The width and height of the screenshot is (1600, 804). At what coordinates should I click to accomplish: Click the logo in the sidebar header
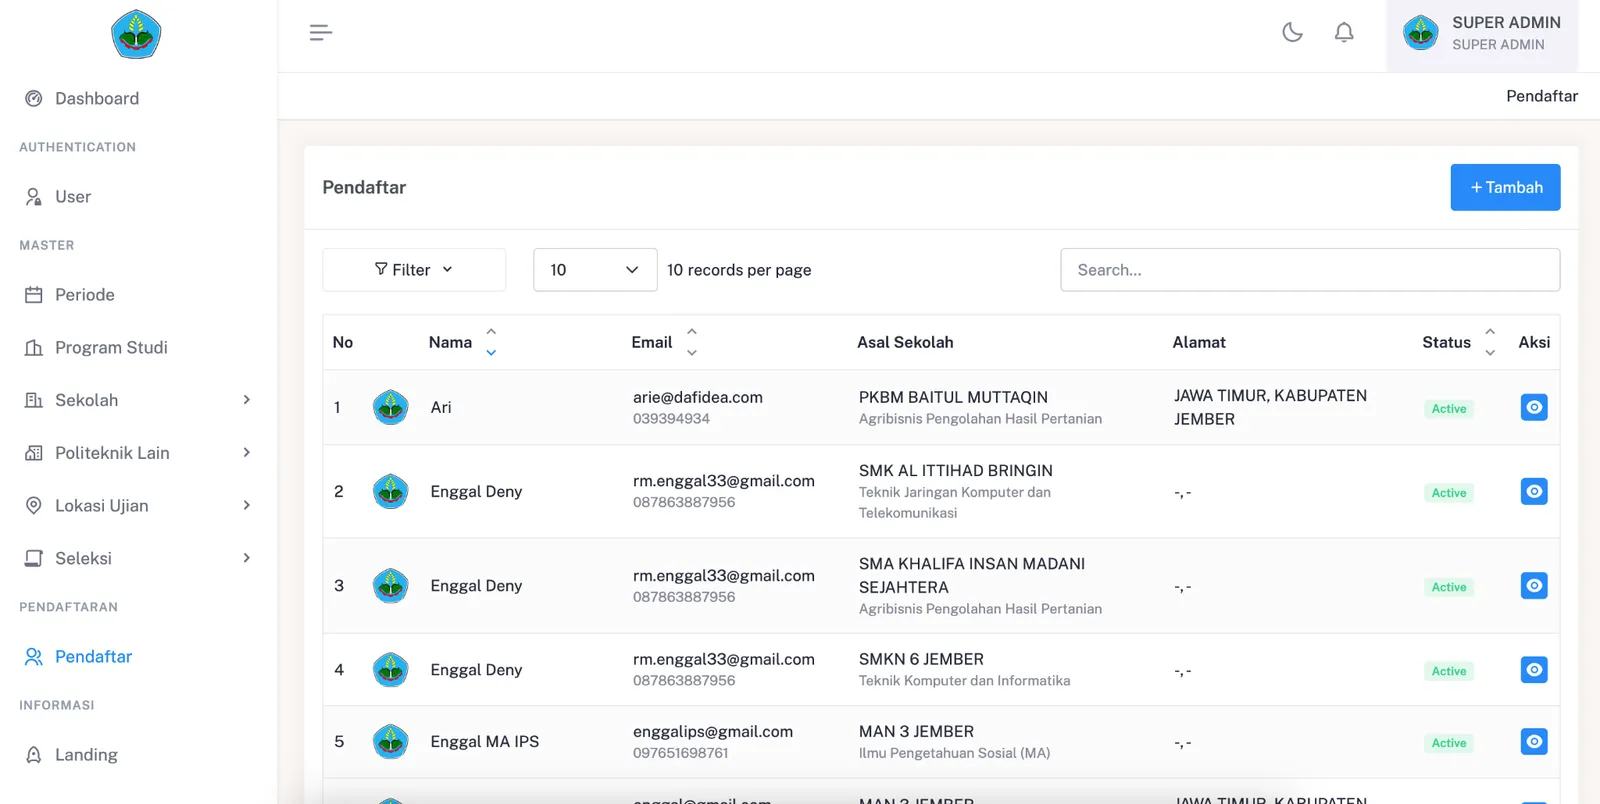(136, 34)
